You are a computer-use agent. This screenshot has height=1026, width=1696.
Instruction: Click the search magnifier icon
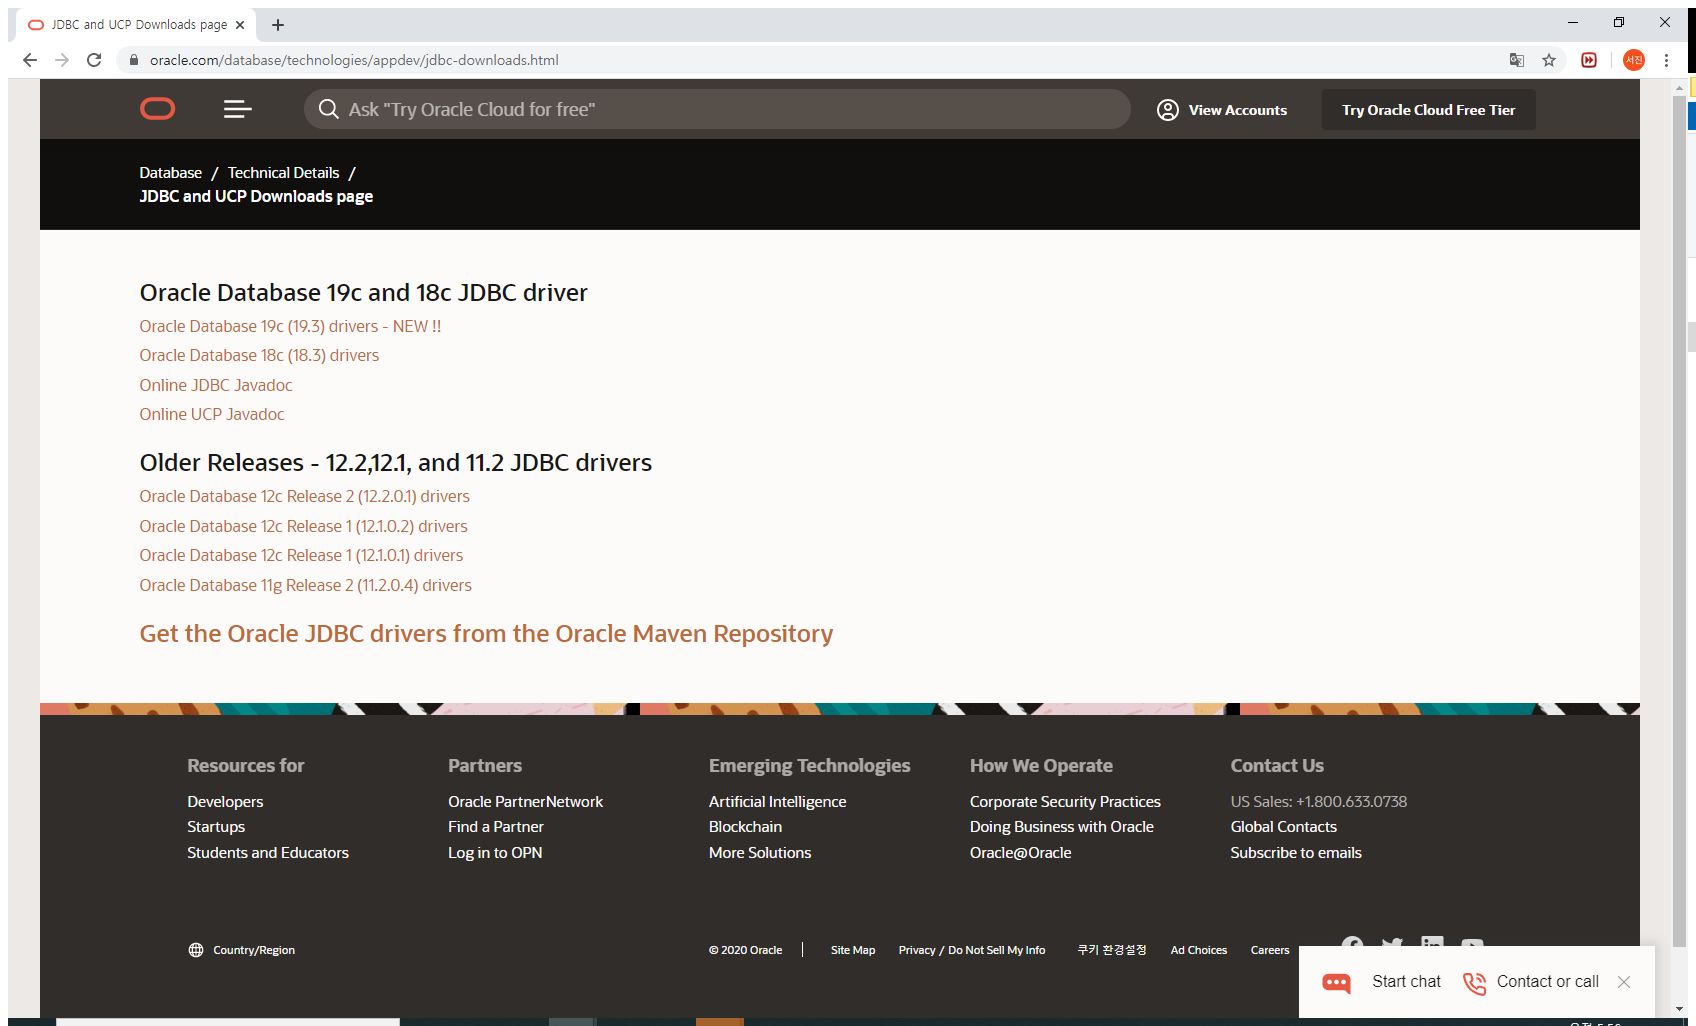(x=328, y=109)
